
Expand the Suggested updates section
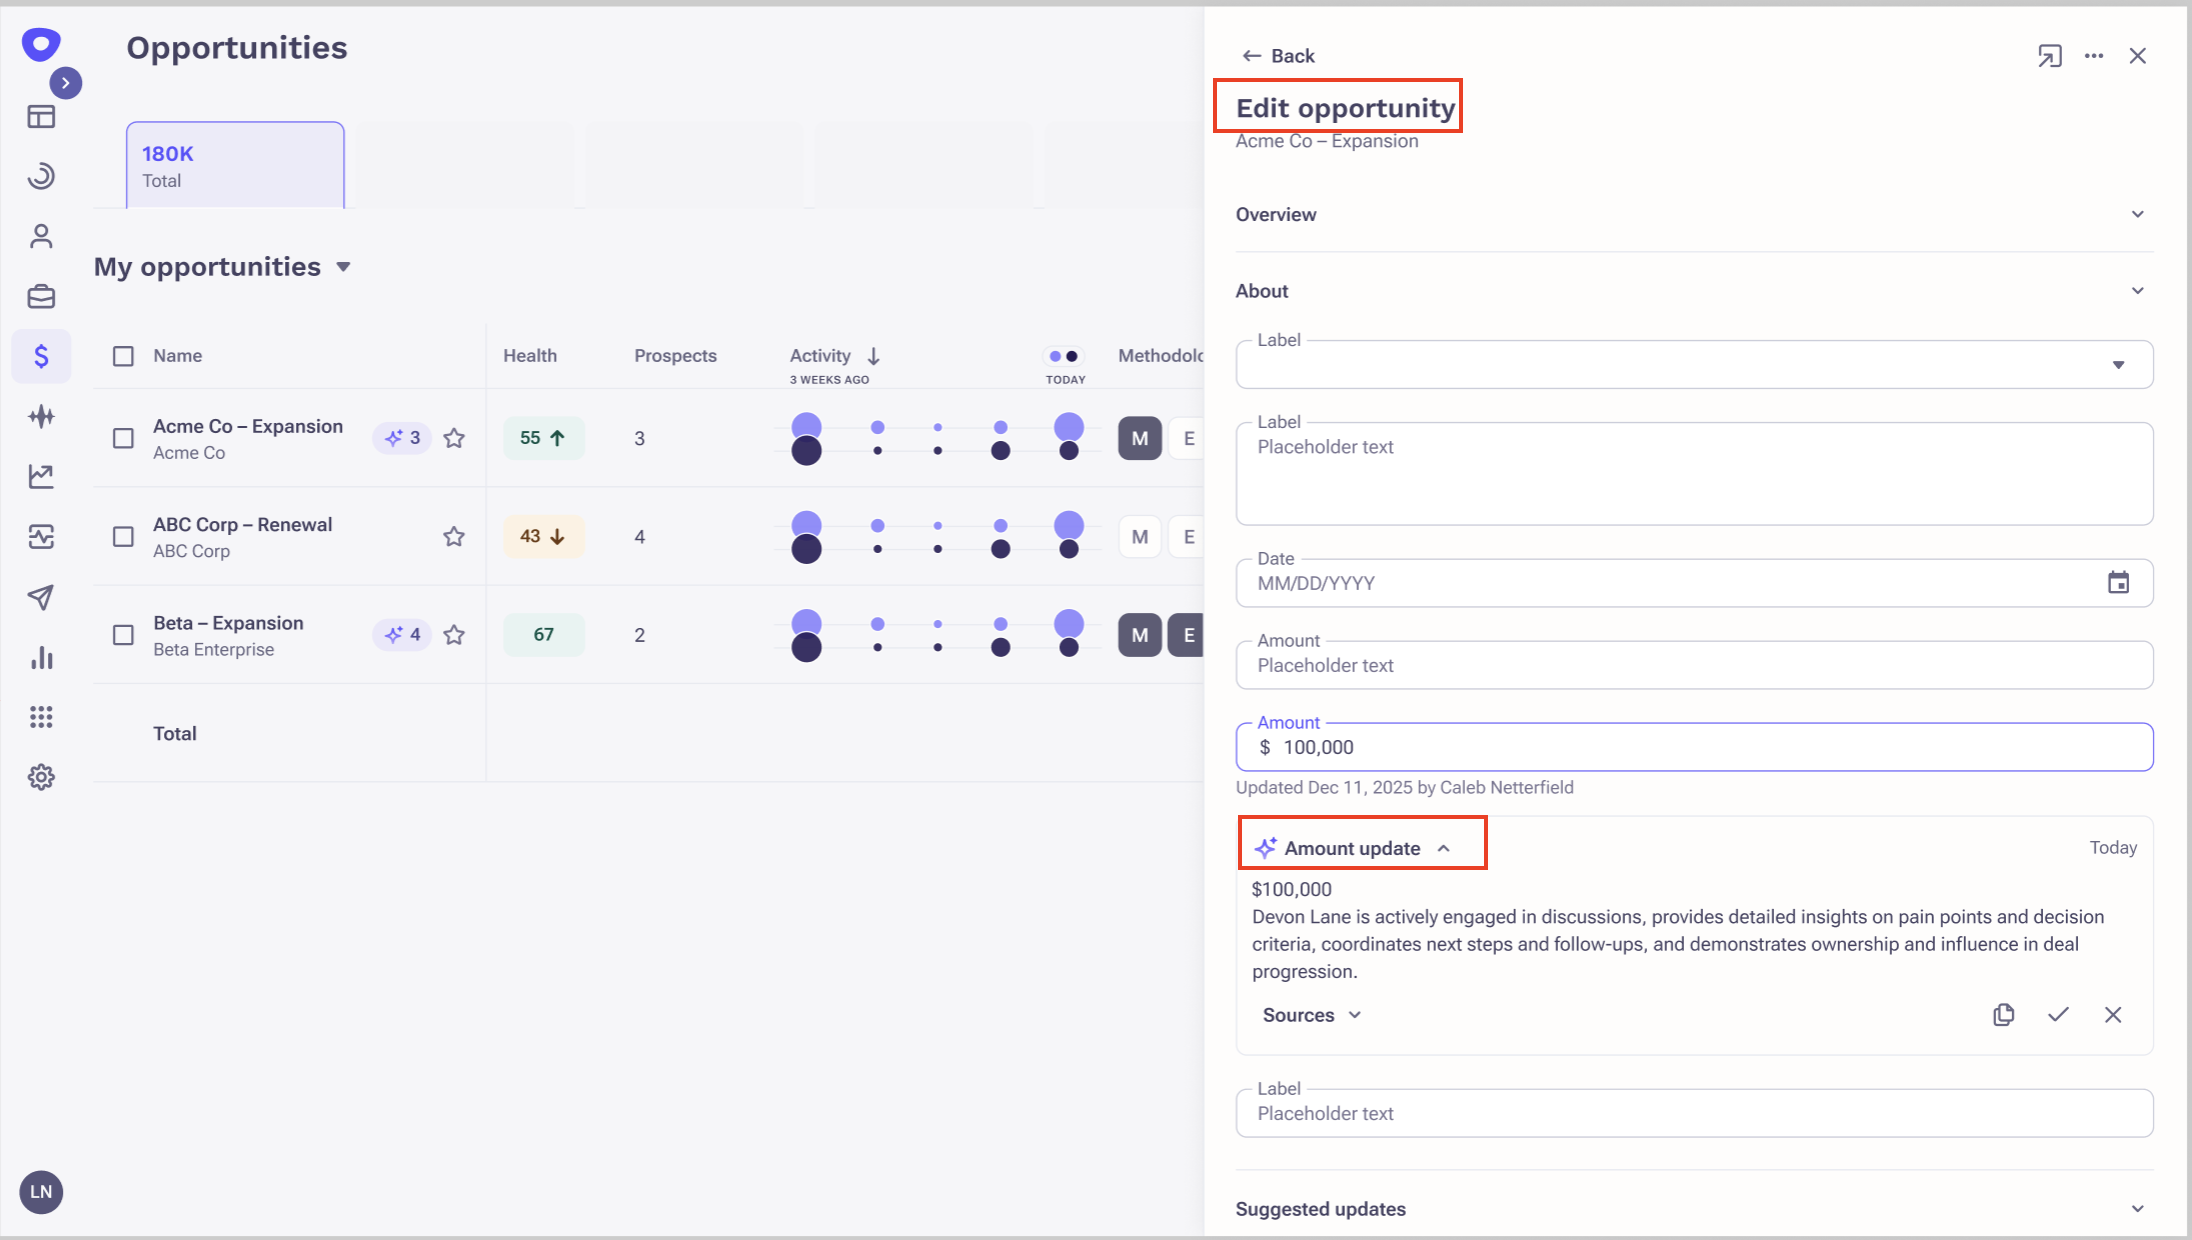pos(2137,1208)
